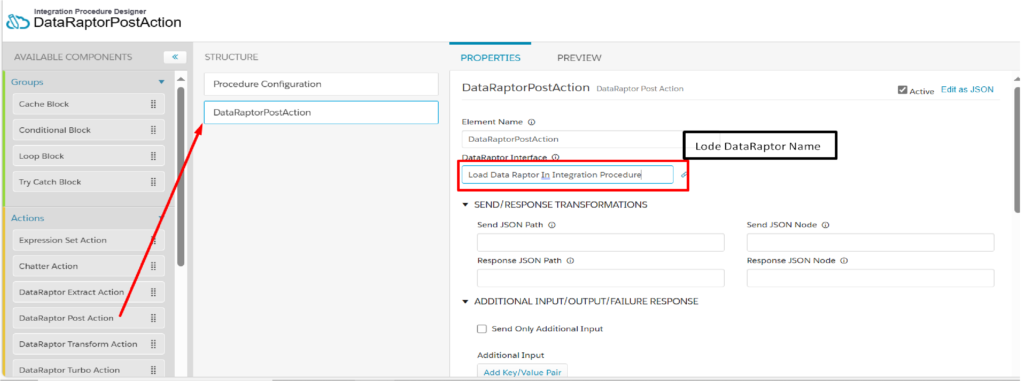Grab the DataRaptor Transform Action drag handle
Screen dimensions: 1024x383
[153, 344]
